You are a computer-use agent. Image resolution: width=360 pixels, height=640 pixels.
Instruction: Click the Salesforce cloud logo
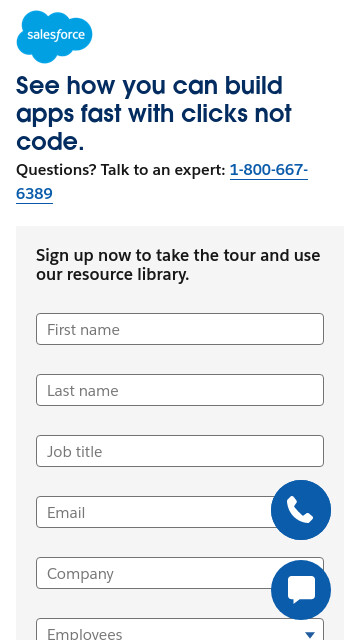click(54, 37)
